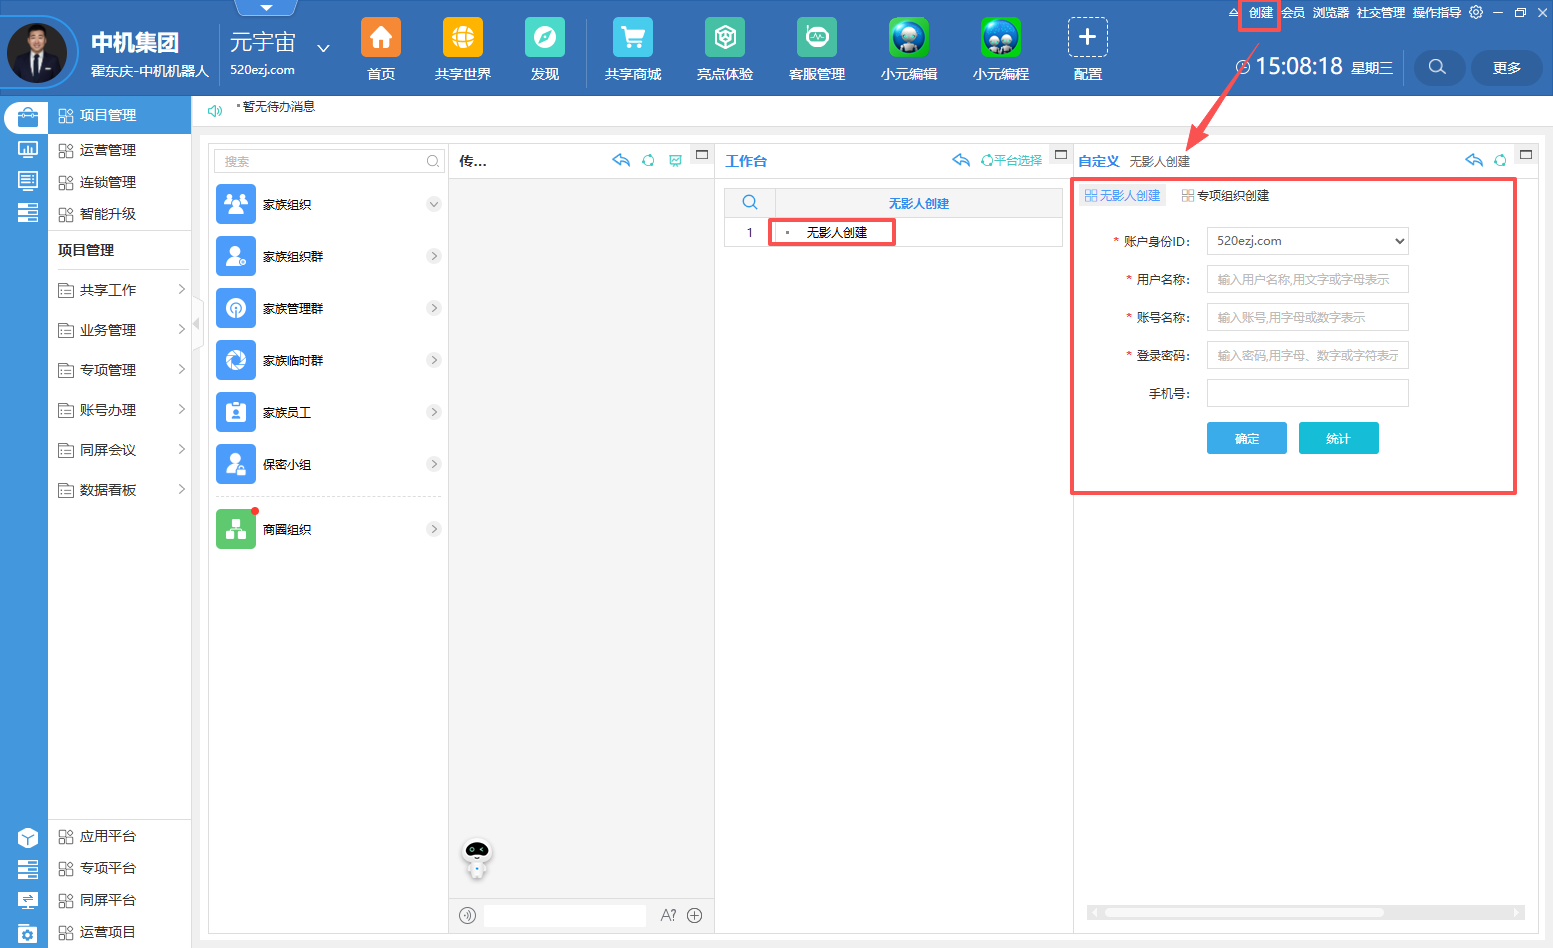Click the robot assistant icon
This screenshot has height=948, width=1553.
tap(477, 857)
